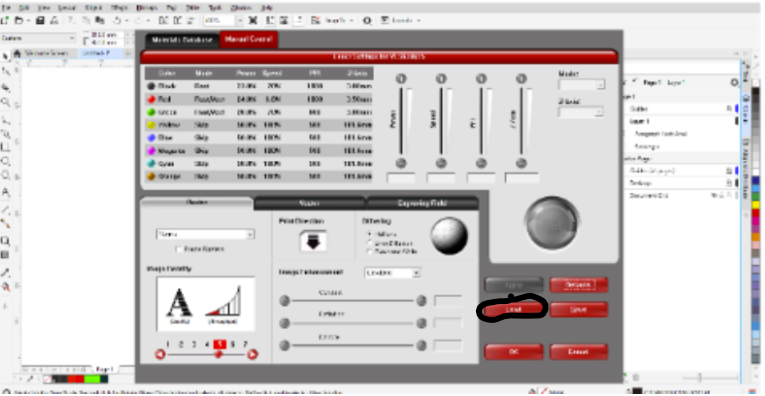Toggle the checkbox under the Raster dropdown
This screenshot has width=765, height=396.
pyautogui.click(x=179, y=249)
